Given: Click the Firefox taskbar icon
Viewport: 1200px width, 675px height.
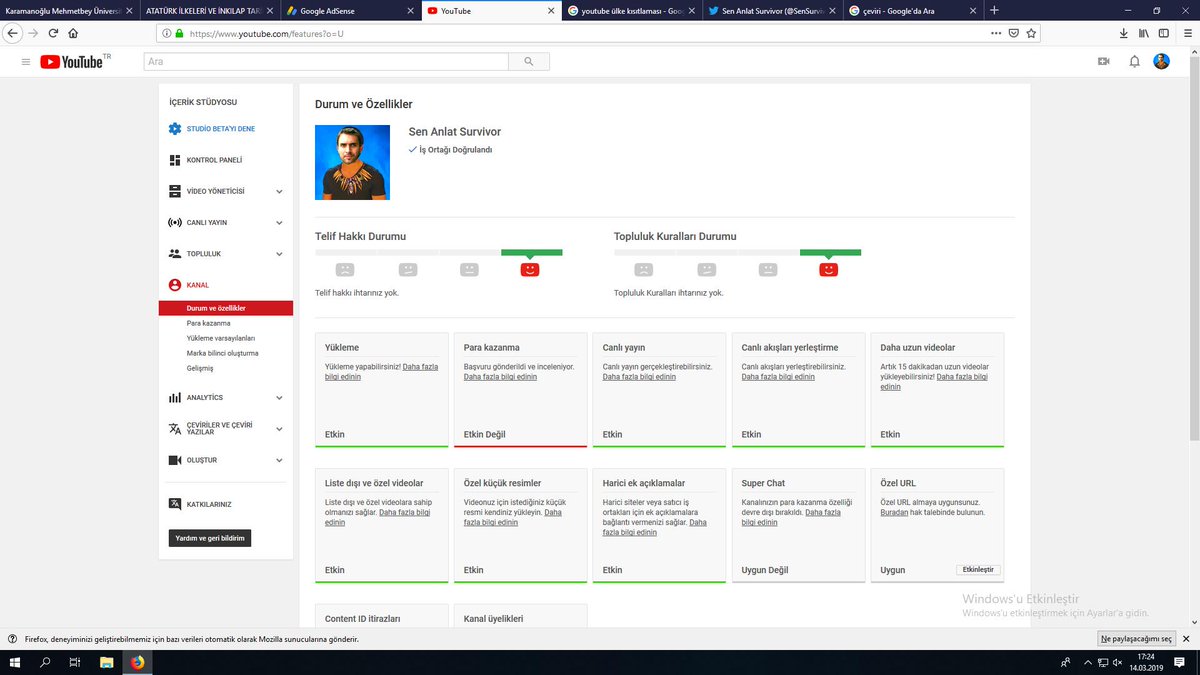Looking at the screenshot, I should coord(137,662).
